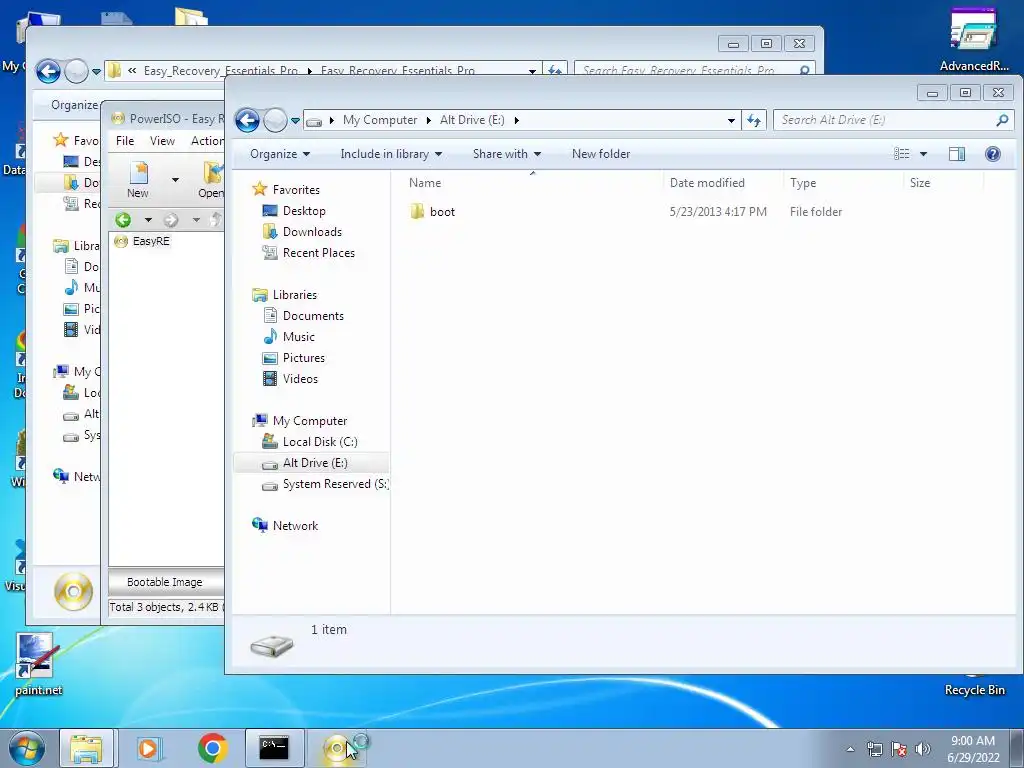
Task: Click Bootable Image label in PowerISO
Action: point(165,583)
